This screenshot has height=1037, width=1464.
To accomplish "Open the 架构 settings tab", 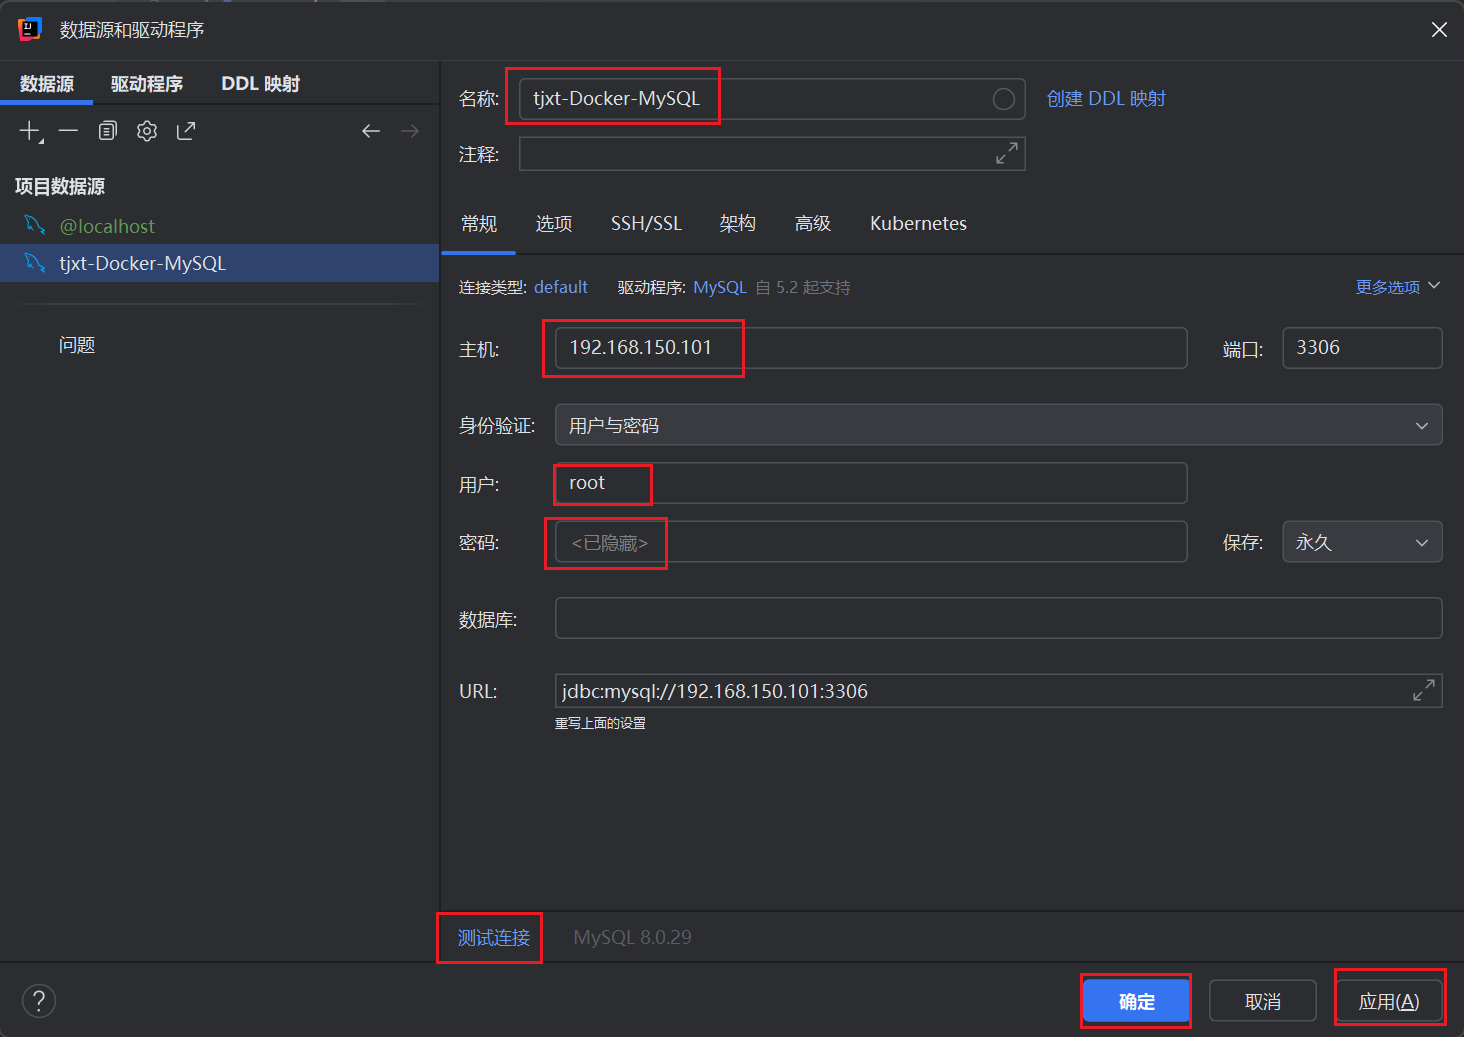I will (738, 223).
